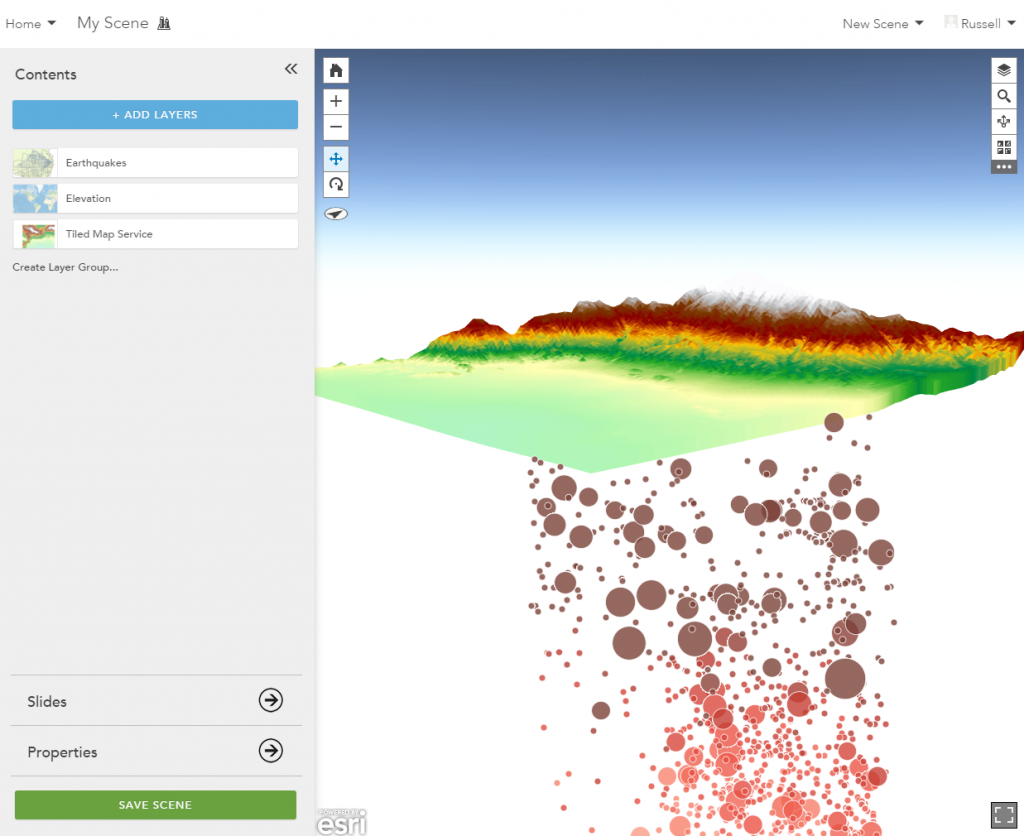The width and height of the screenshot is (1024, 836).
Task: Zoom in with the plus button
Action: (336, 101)
